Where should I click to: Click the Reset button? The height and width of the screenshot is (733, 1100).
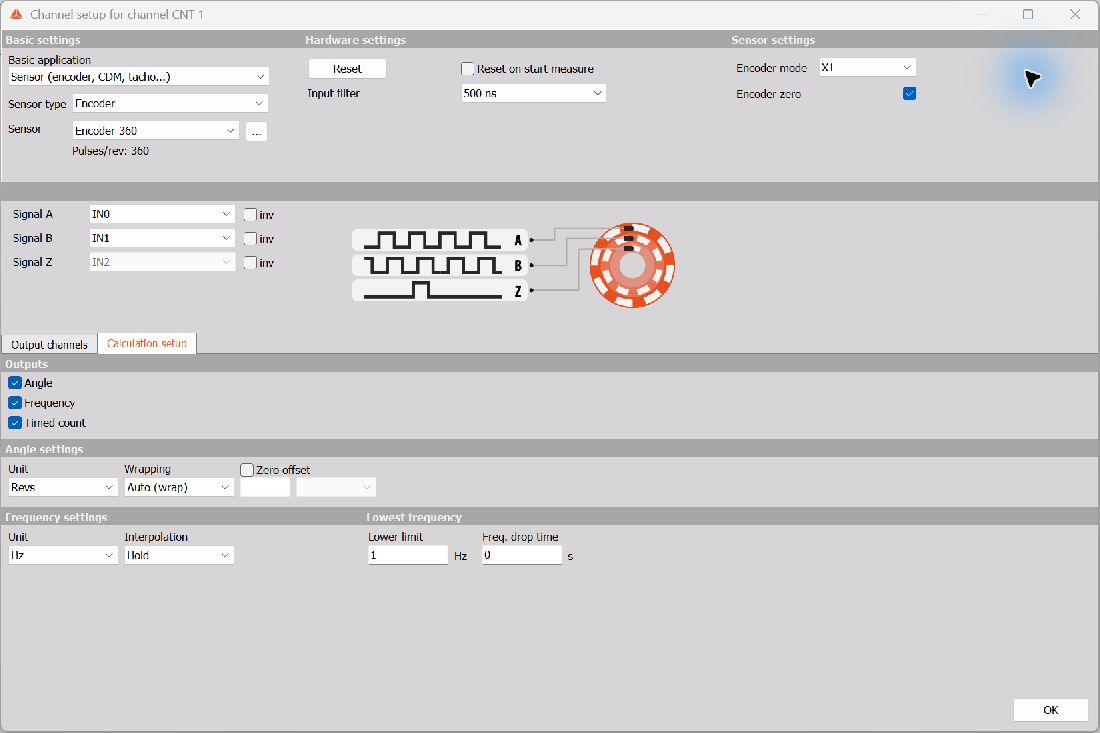click(x=347, y=69)
